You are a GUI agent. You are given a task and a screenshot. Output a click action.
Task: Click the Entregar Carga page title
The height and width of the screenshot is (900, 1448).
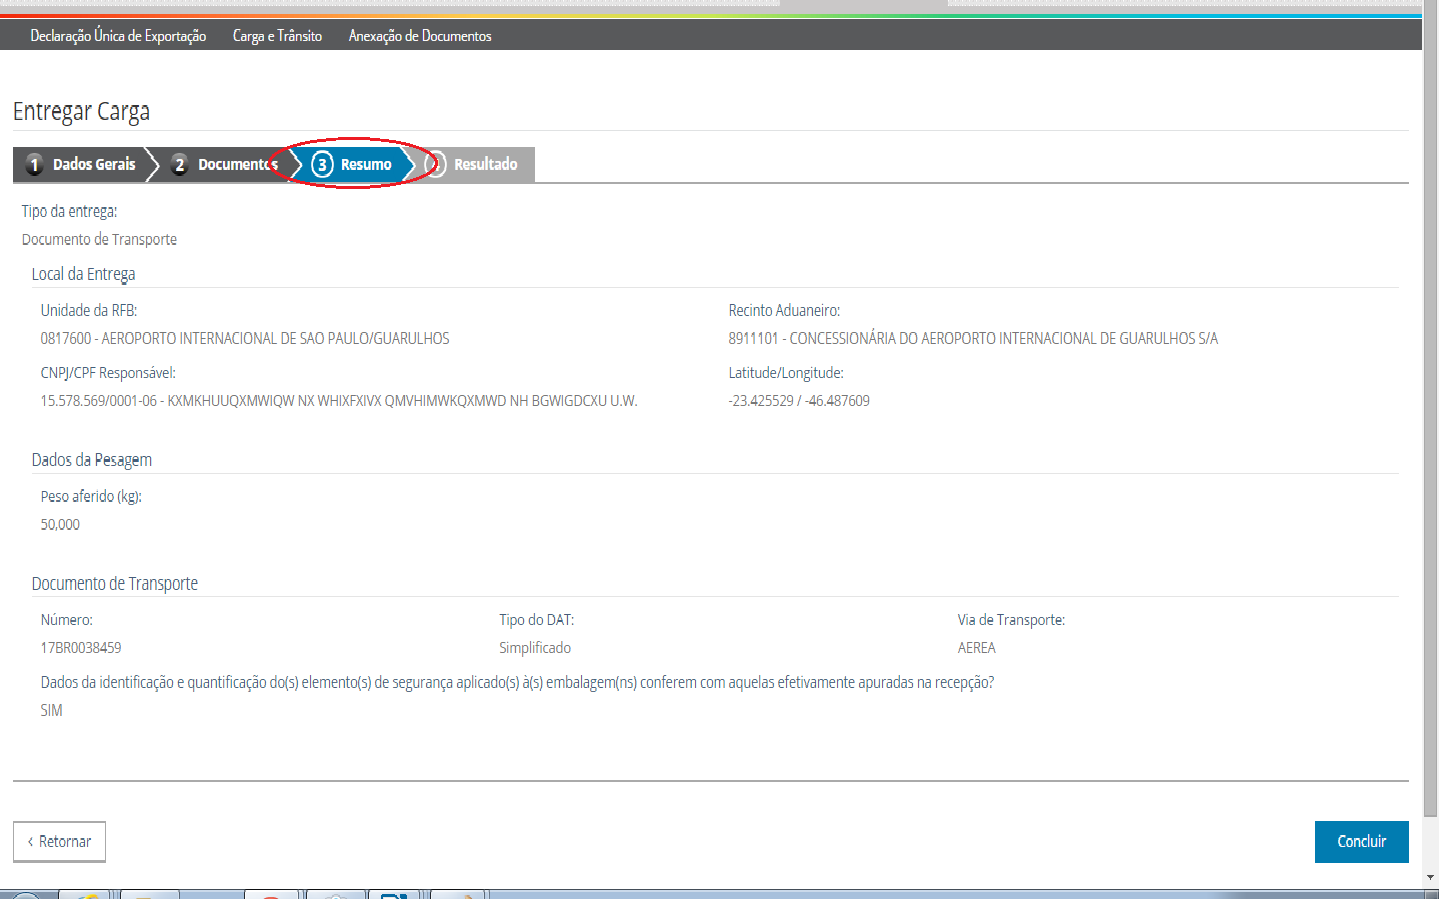click(81, 112)
